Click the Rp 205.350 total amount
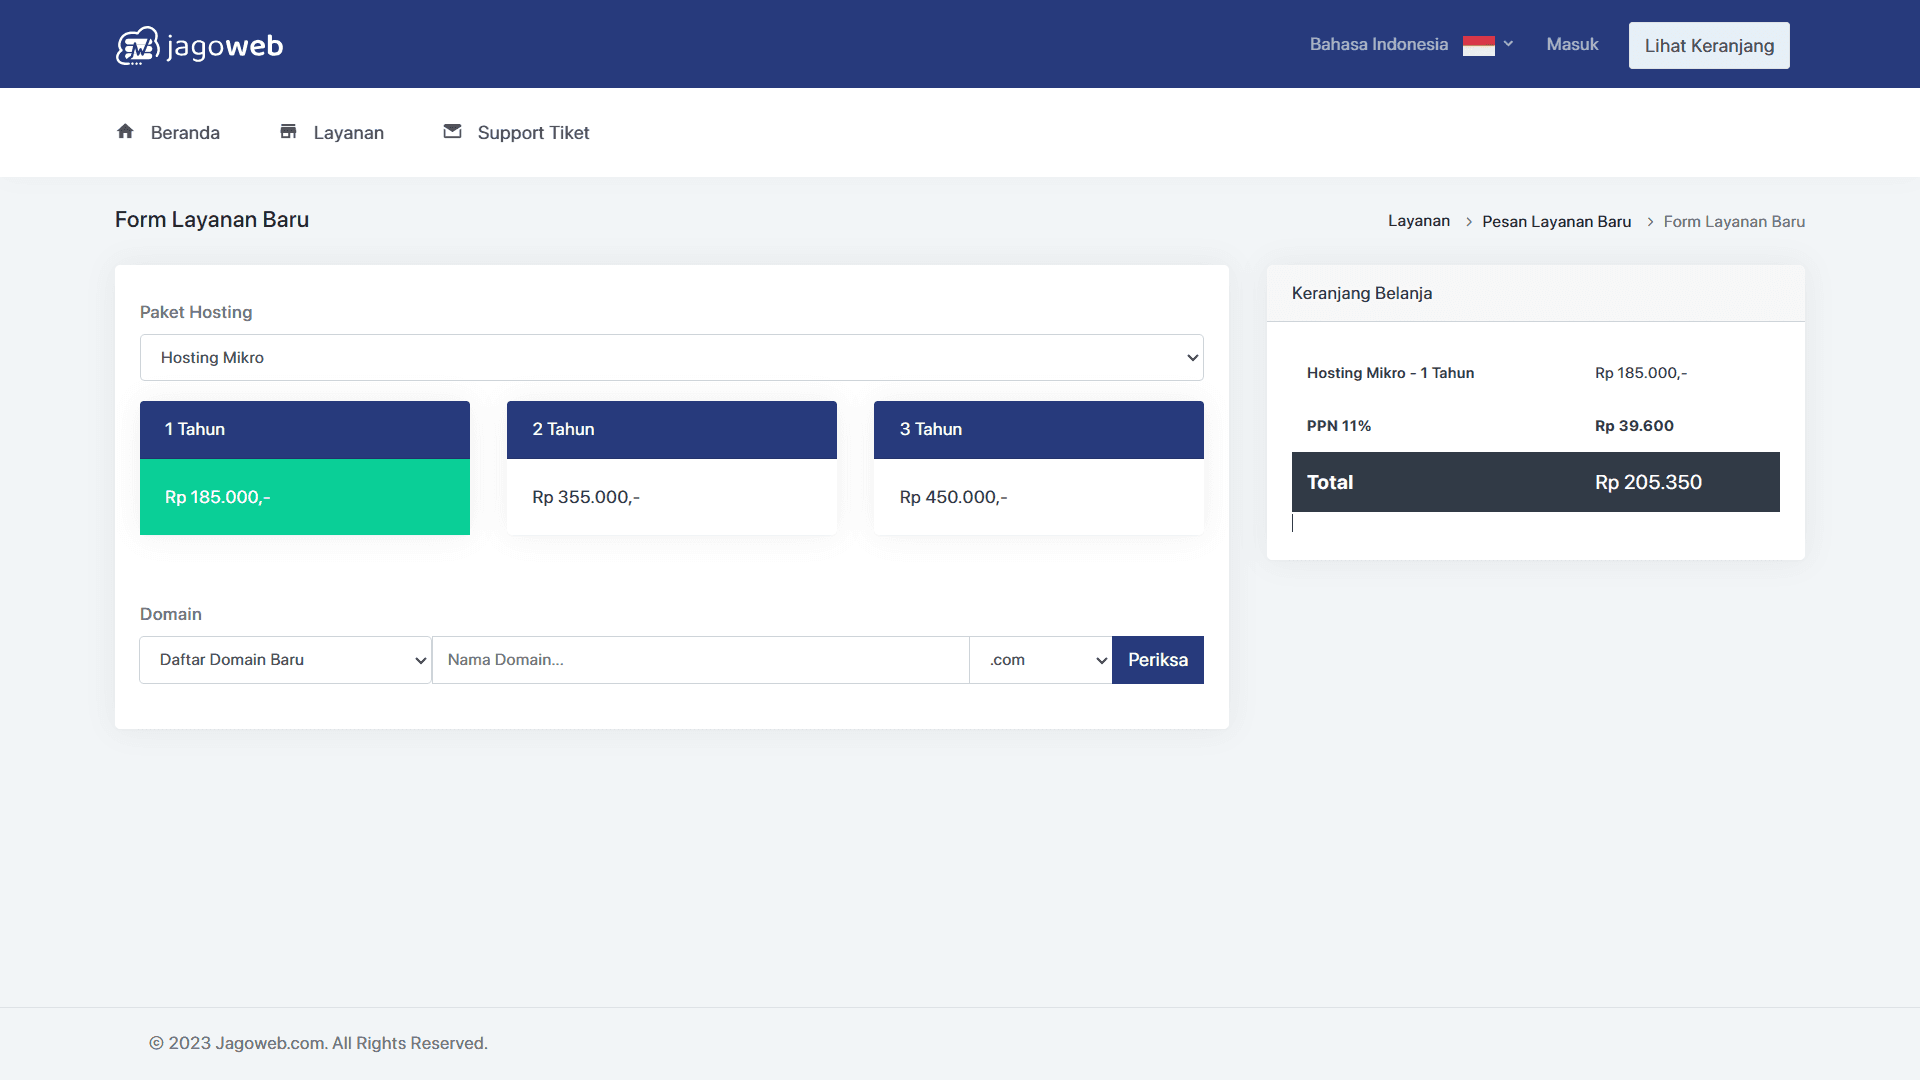Image resolution: width=1920 pixels, height=1080 pixels. coord(1648,482)
